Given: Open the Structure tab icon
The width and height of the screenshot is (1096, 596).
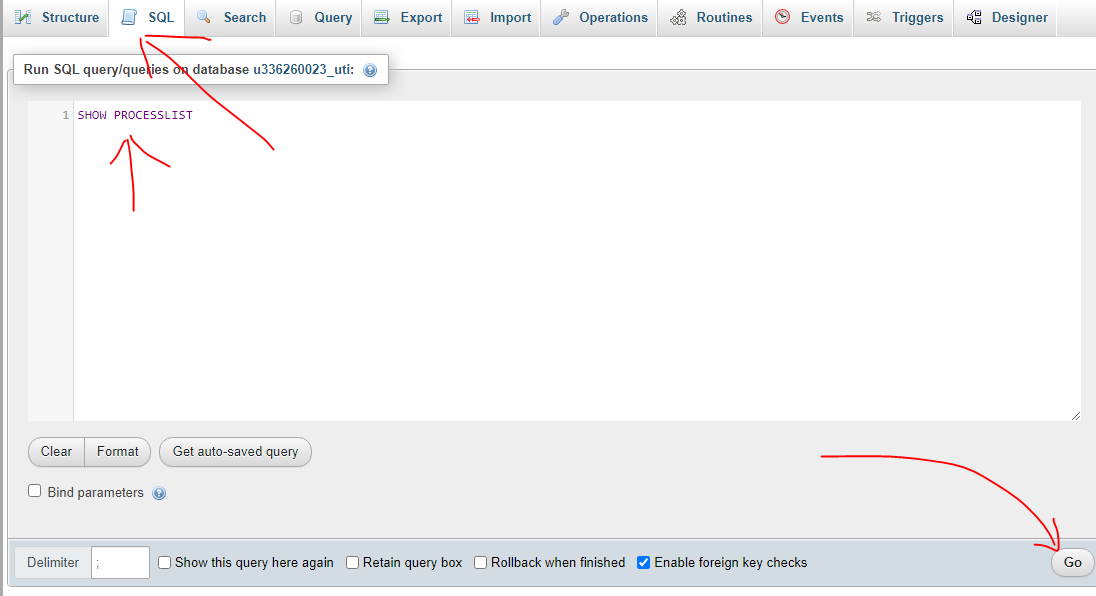Looking at the screenshot, I should [22, 16].
